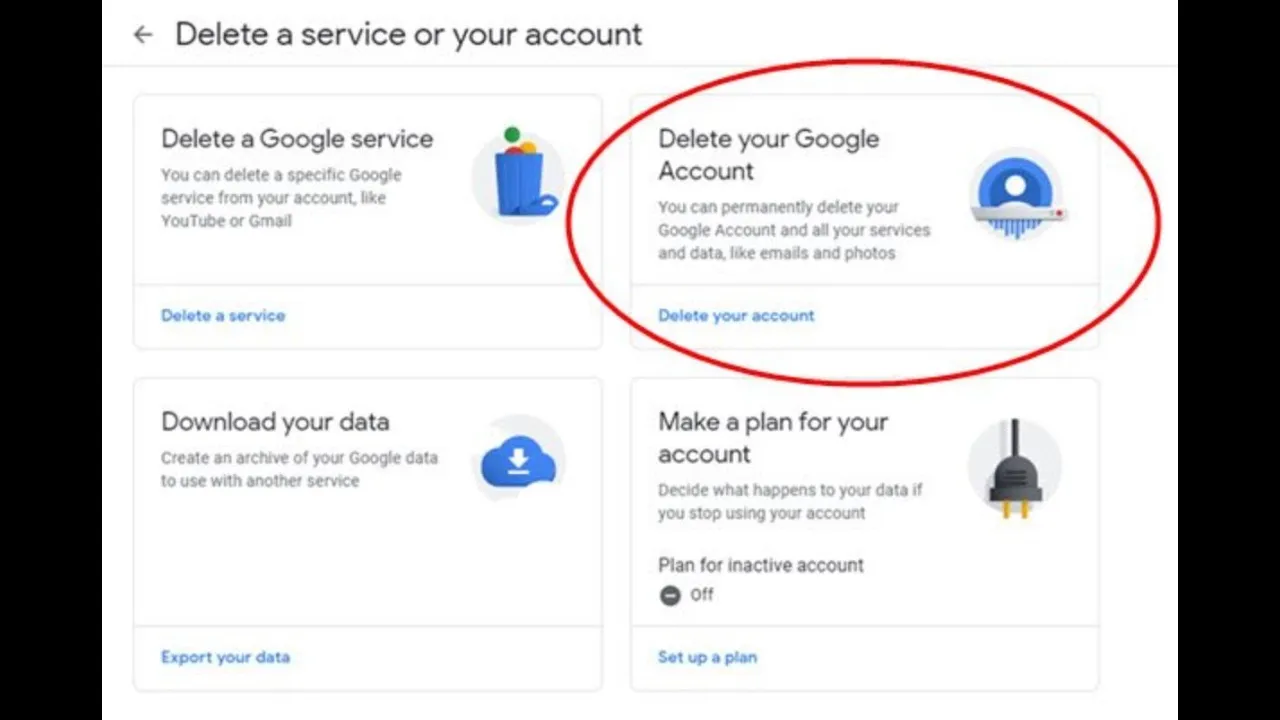This screenshot has width=1280, height=720.
Task: Select the Download your data heading
Action: (x=275, y=422)
